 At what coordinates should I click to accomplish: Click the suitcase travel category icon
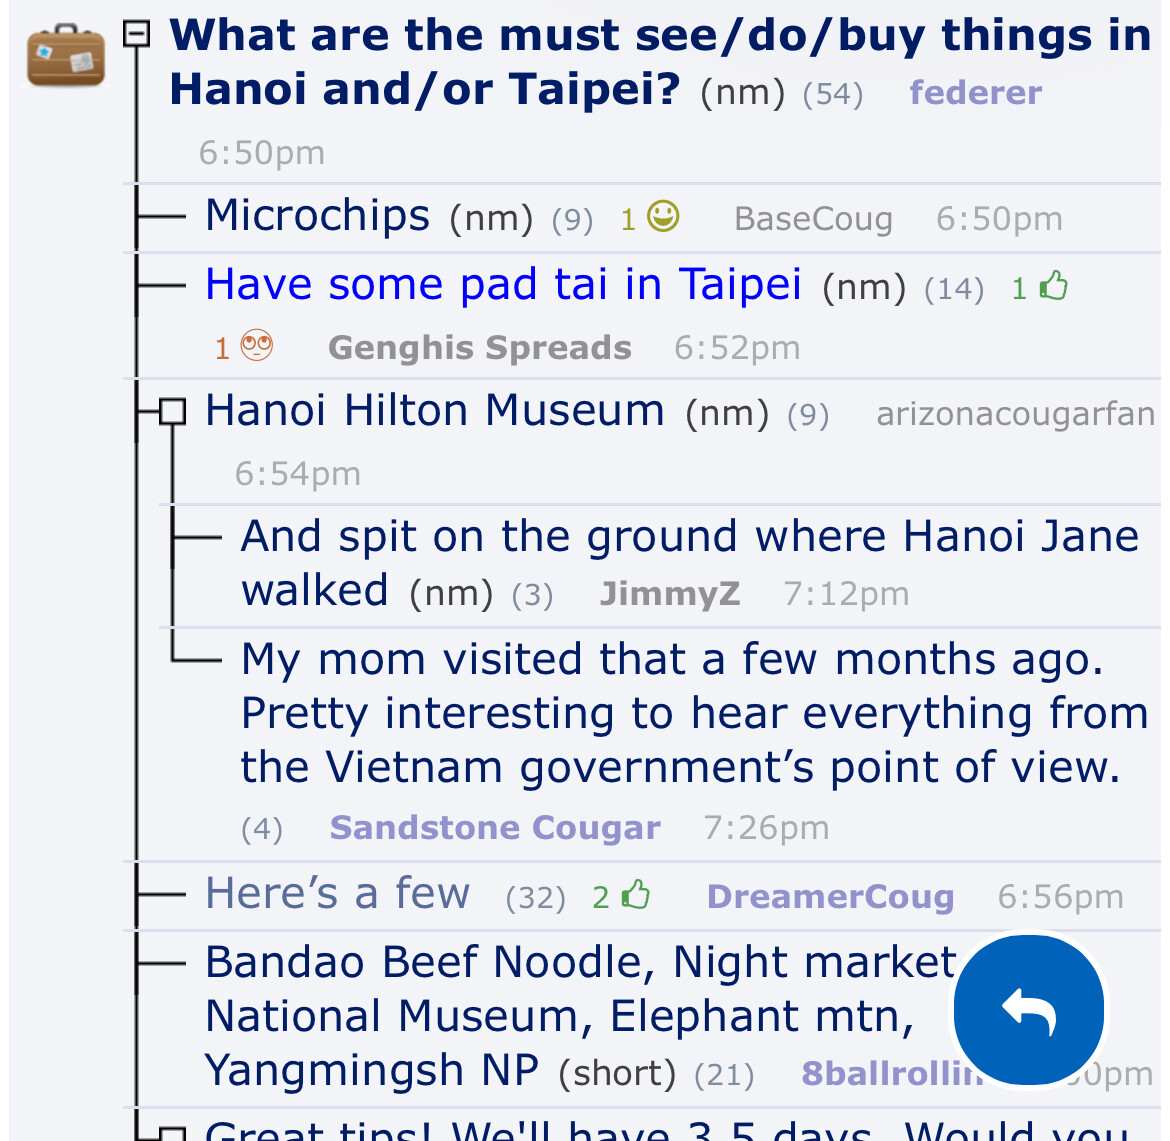(x=66, y=59)
